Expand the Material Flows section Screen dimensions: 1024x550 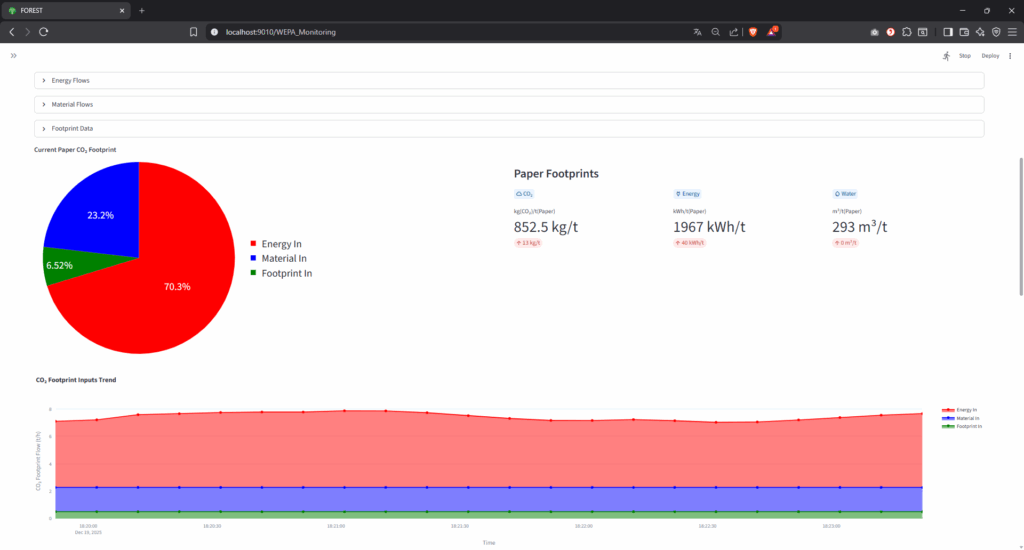[72, 104]
